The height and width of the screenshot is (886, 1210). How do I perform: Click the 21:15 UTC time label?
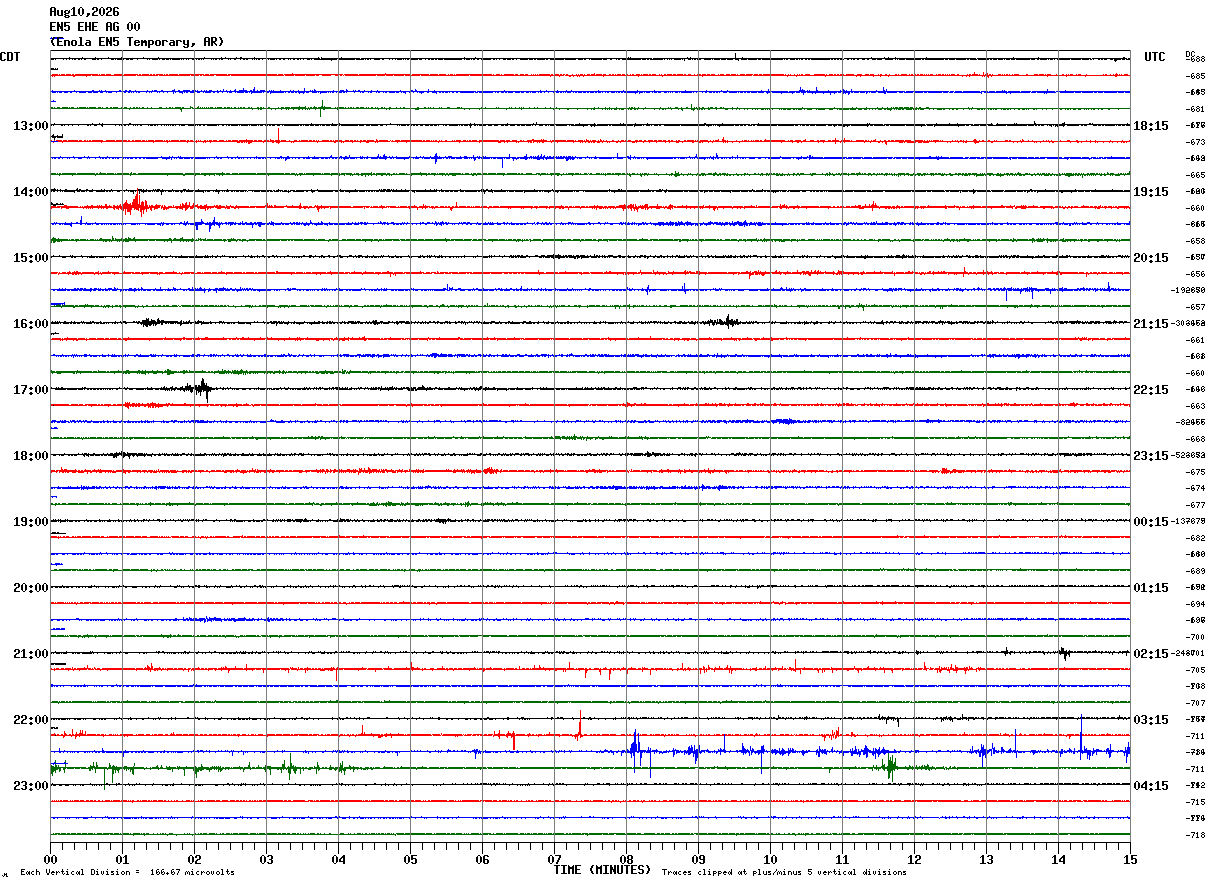[1150, 324]
